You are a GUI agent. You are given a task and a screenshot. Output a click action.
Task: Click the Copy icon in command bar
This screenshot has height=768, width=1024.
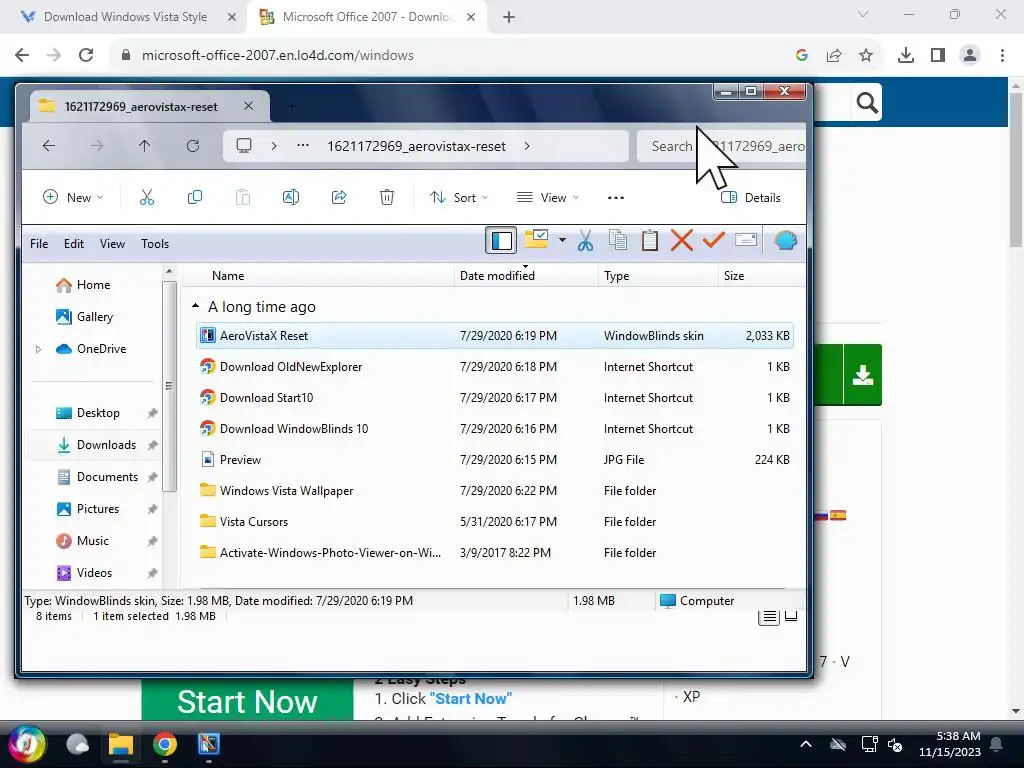point(195,197)
